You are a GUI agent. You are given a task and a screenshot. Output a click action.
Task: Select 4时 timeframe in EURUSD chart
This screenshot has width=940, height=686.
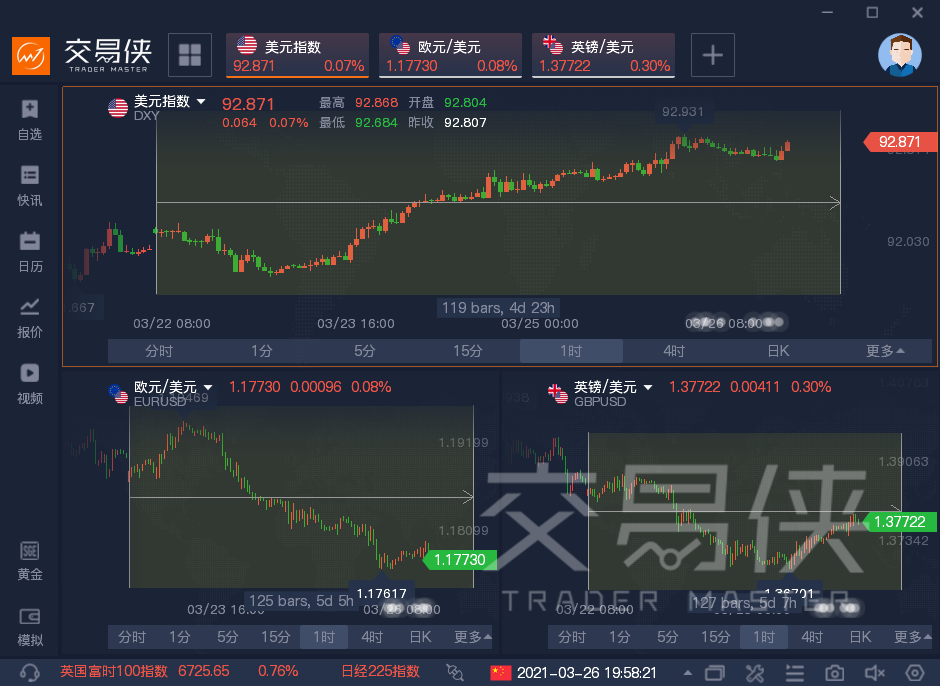point(372,637)
